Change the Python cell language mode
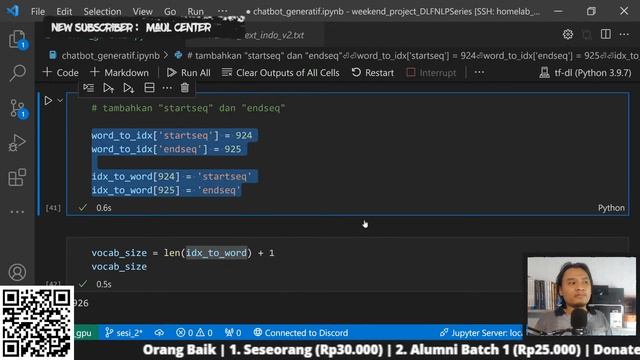The width and height of the screenshot is (640, 360). click(611, 208)
